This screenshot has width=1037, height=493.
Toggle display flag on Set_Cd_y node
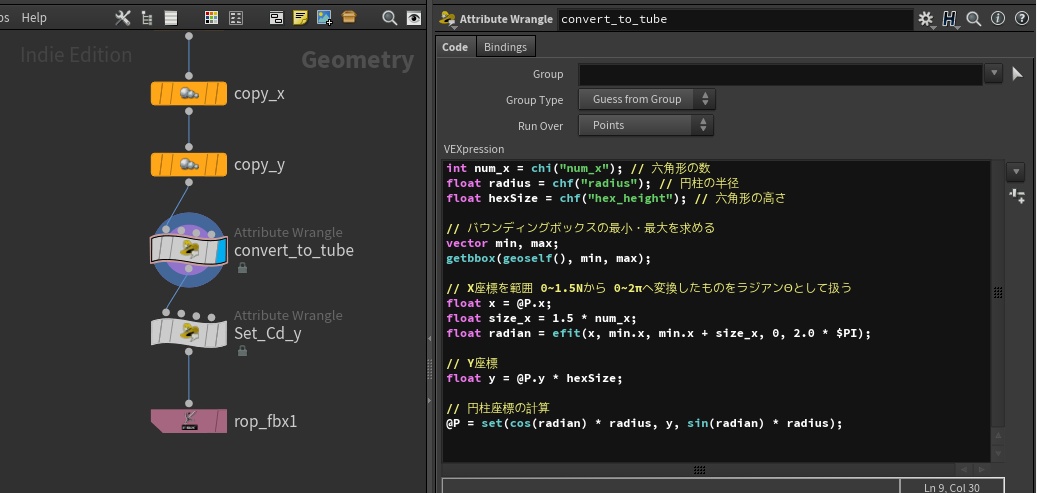click(x=220, y=333)
